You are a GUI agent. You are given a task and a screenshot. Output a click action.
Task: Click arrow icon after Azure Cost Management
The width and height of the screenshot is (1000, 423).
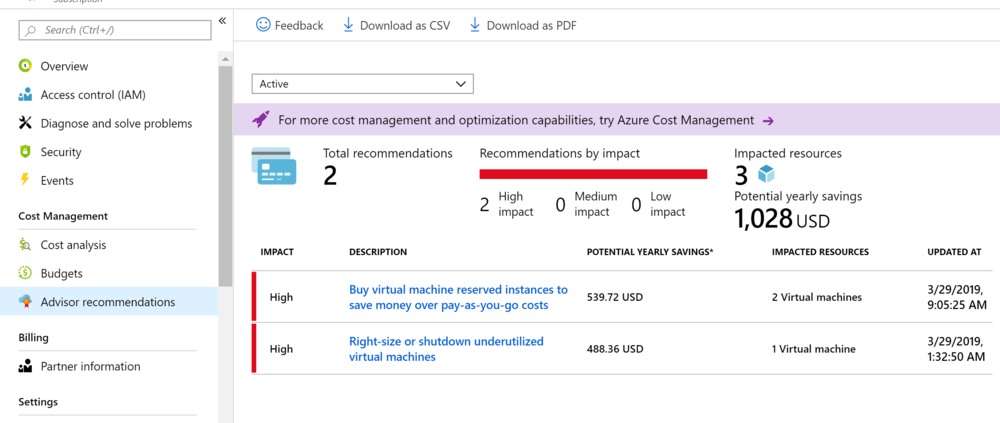coord(768,121)
